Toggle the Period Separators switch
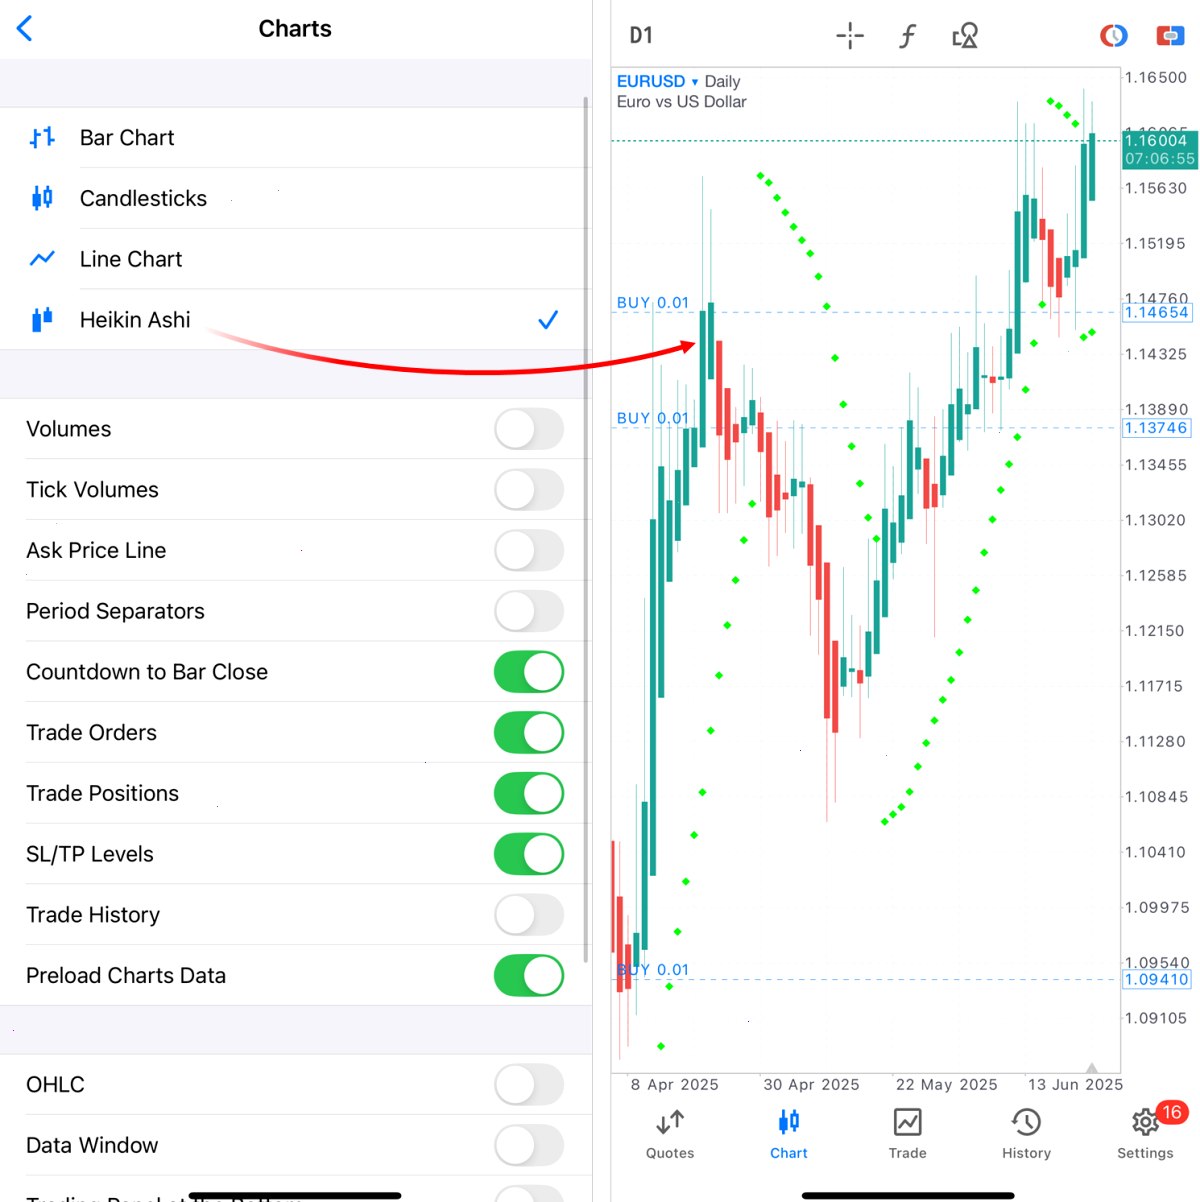The image size is (1200, 1202). tap(529, 611)
